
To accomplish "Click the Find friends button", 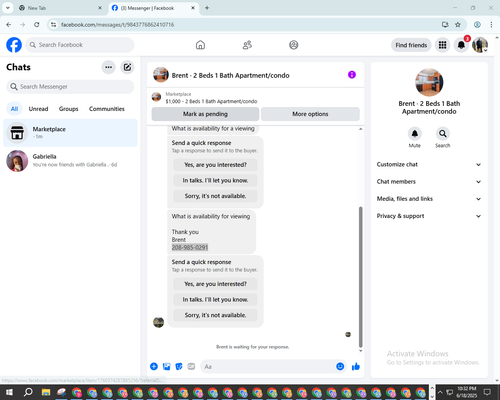I will pos(411,45).
